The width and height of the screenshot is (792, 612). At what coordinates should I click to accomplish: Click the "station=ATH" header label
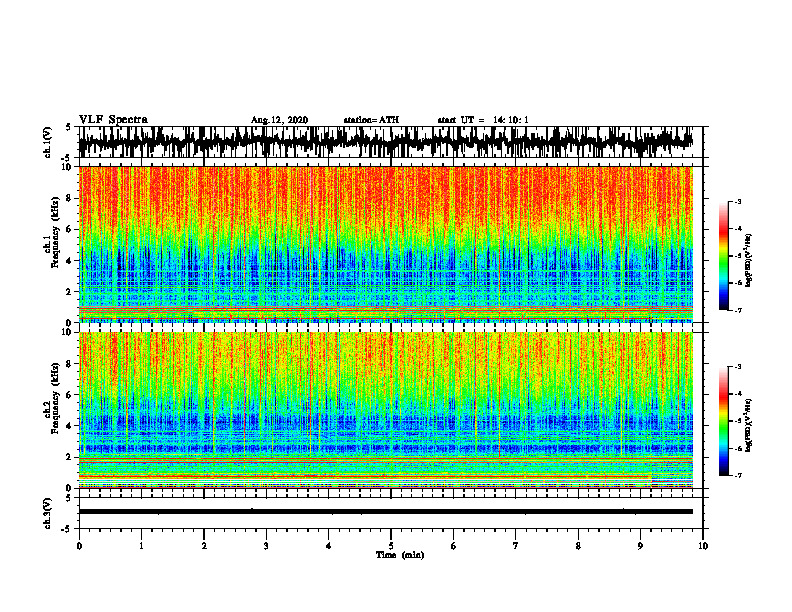tap(371, 120)
